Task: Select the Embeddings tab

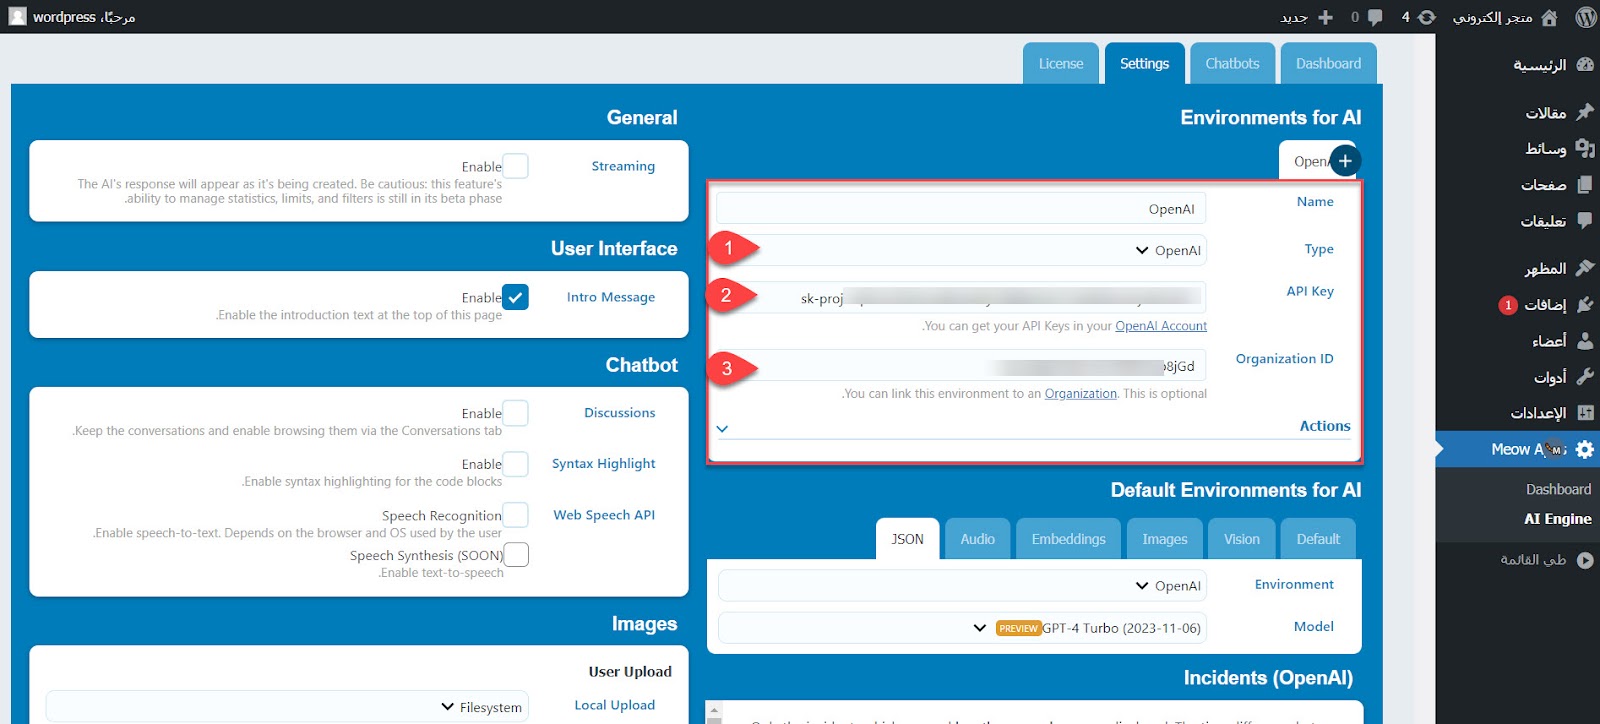Action: click(1068, 539)
